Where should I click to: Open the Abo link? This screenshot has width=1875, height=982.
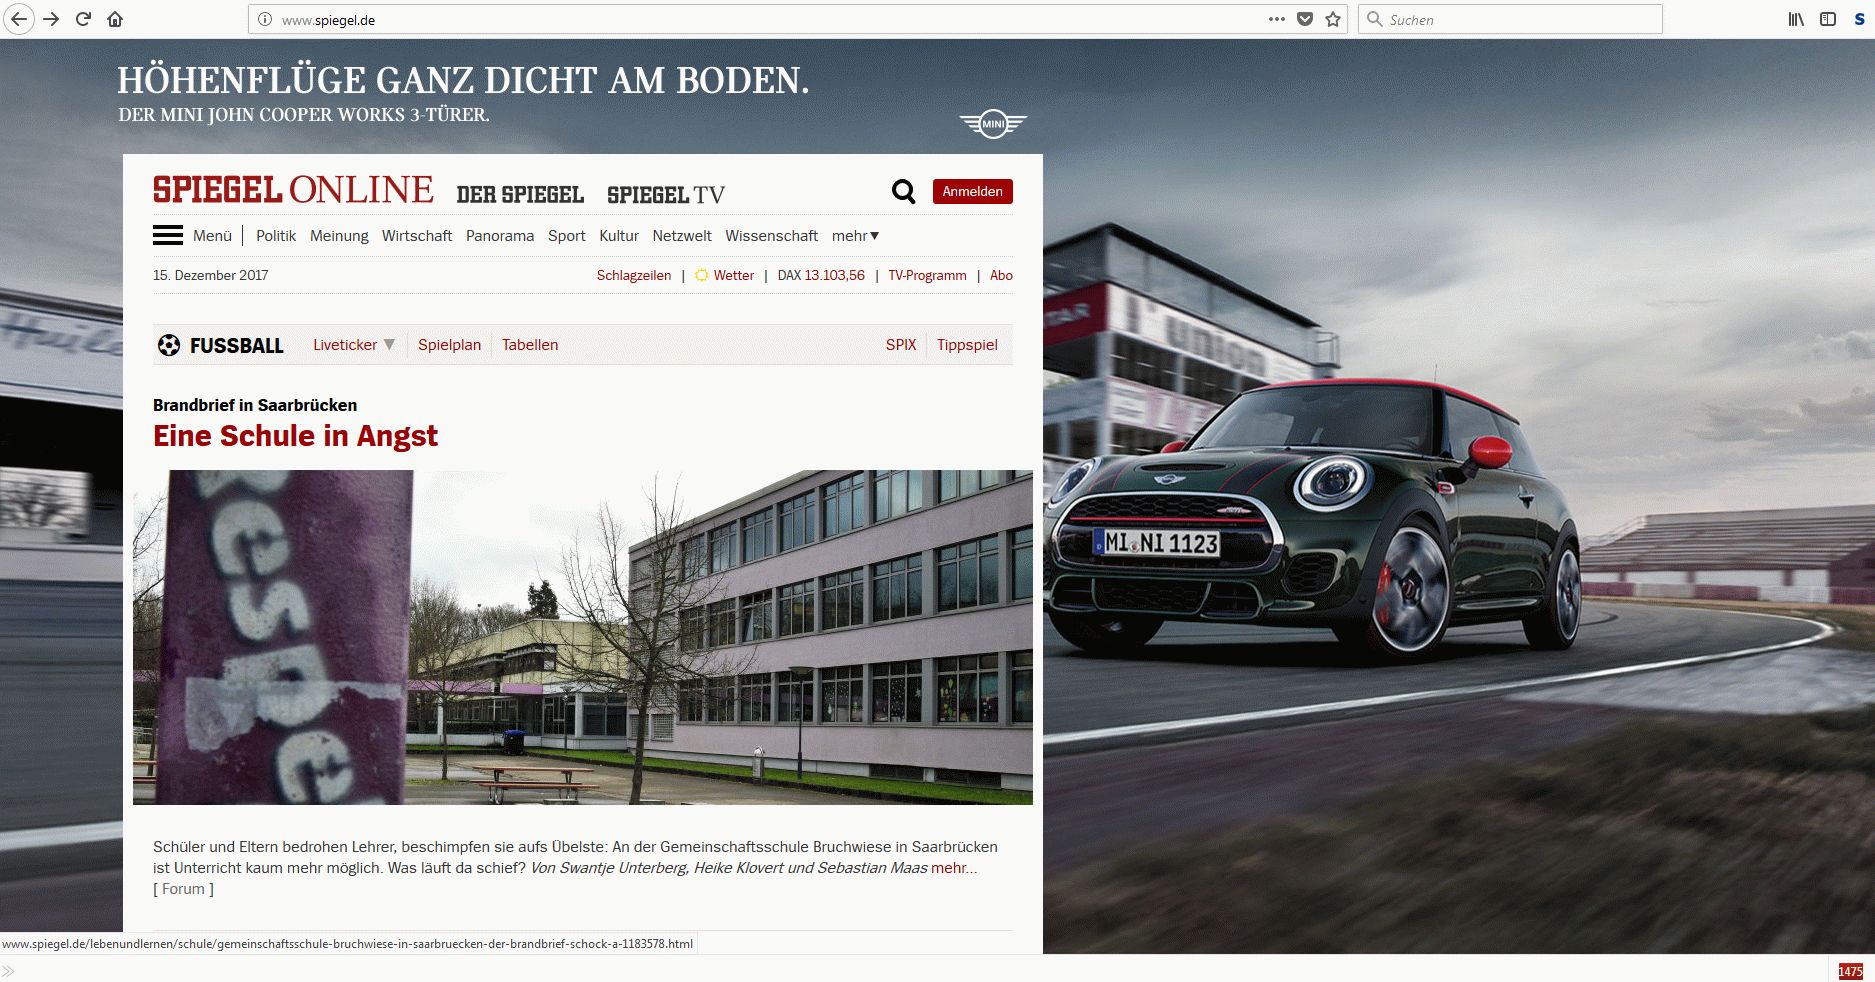tap(1001, 275)
